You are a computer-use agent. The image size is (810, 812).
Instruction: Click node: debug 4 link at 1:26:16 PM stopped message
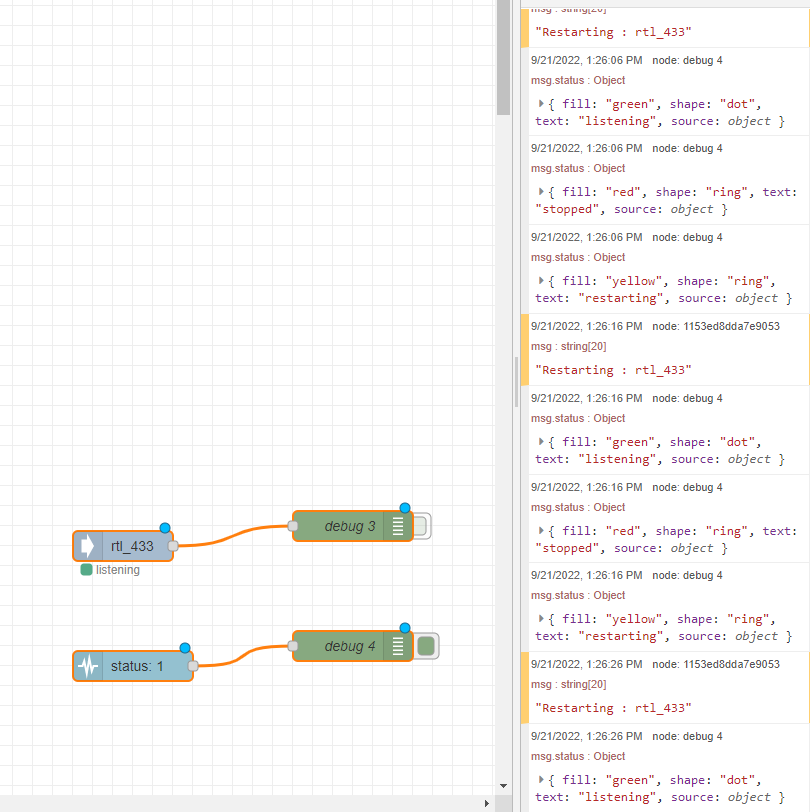687,487
